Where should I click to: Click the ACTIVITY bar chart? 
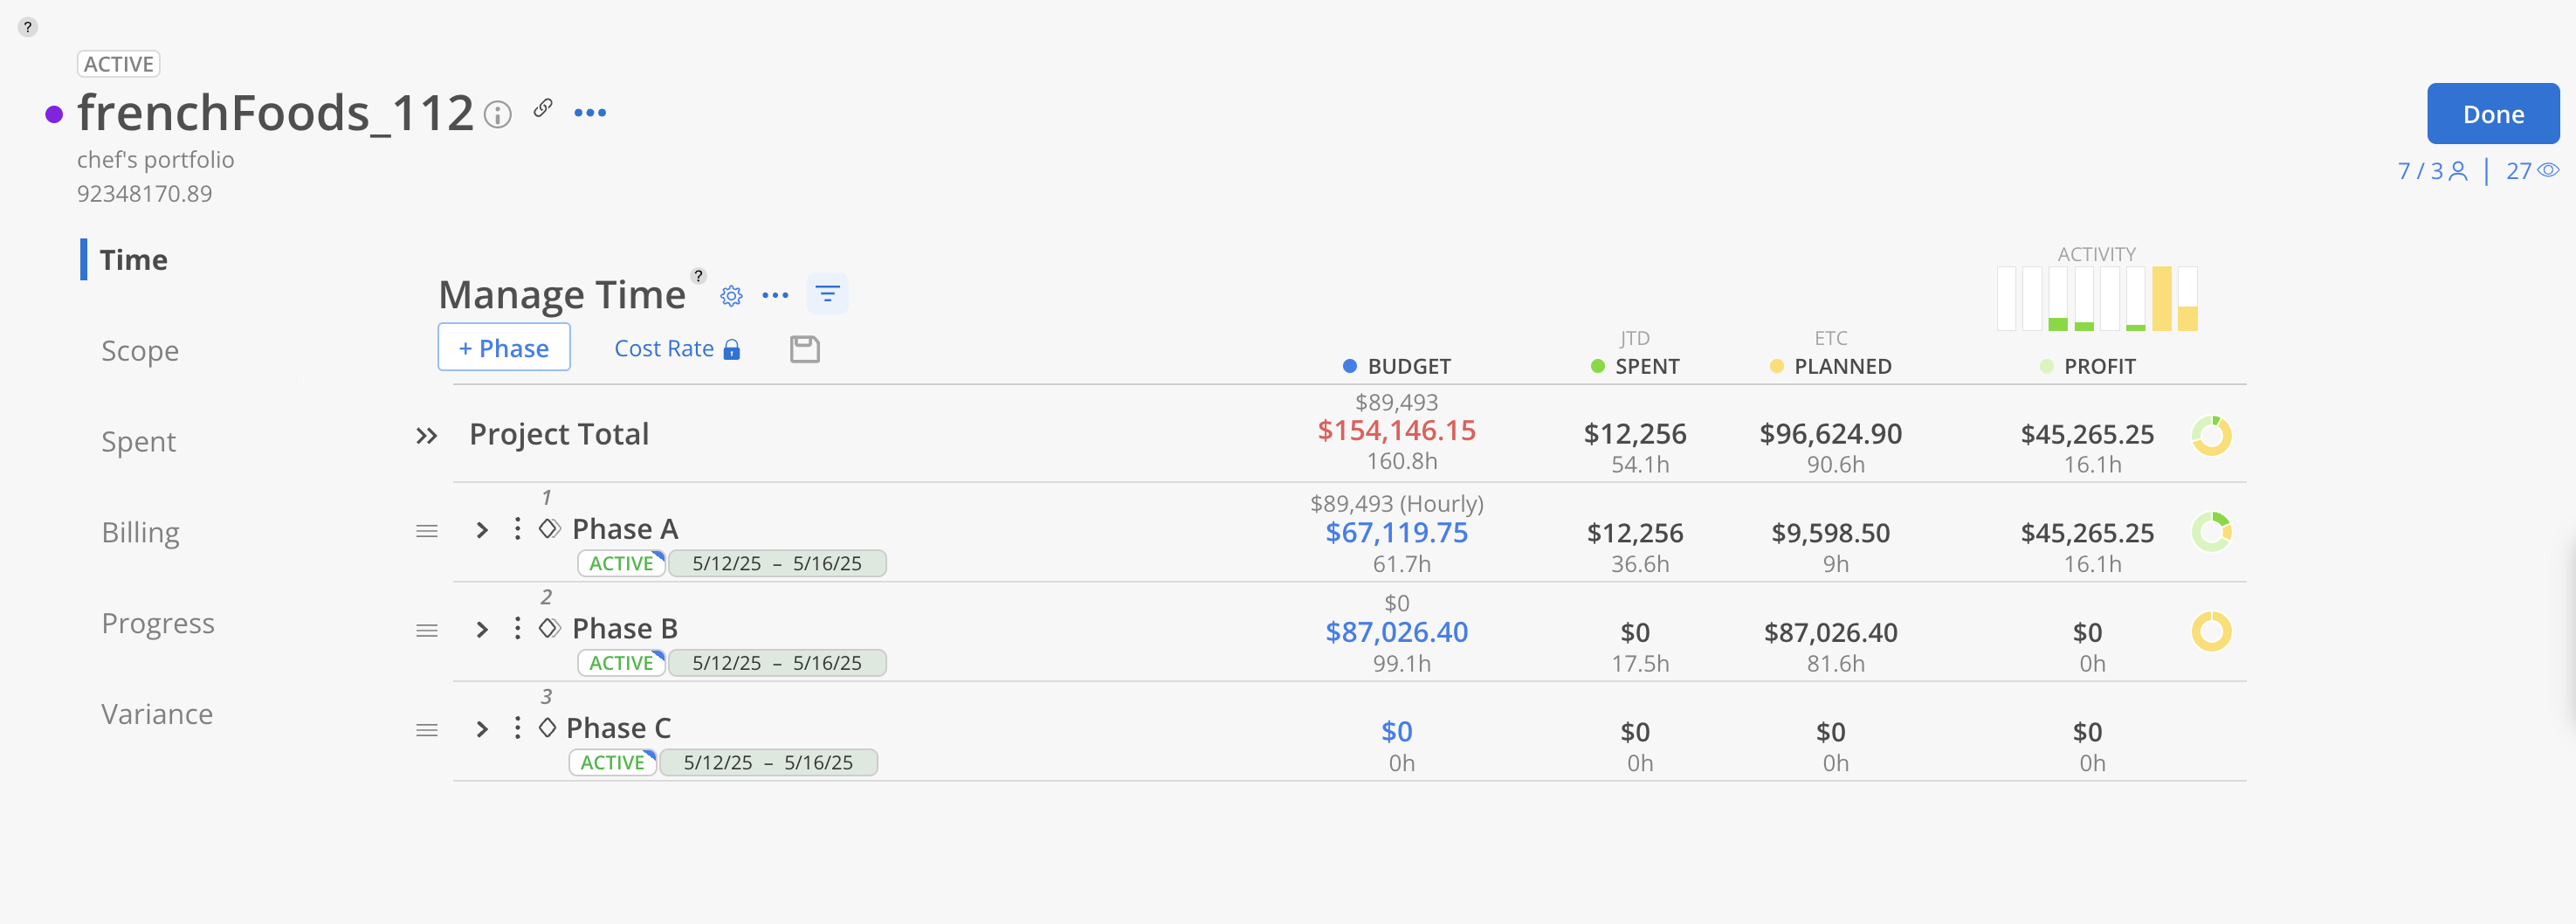click(x=2096, y=298)
